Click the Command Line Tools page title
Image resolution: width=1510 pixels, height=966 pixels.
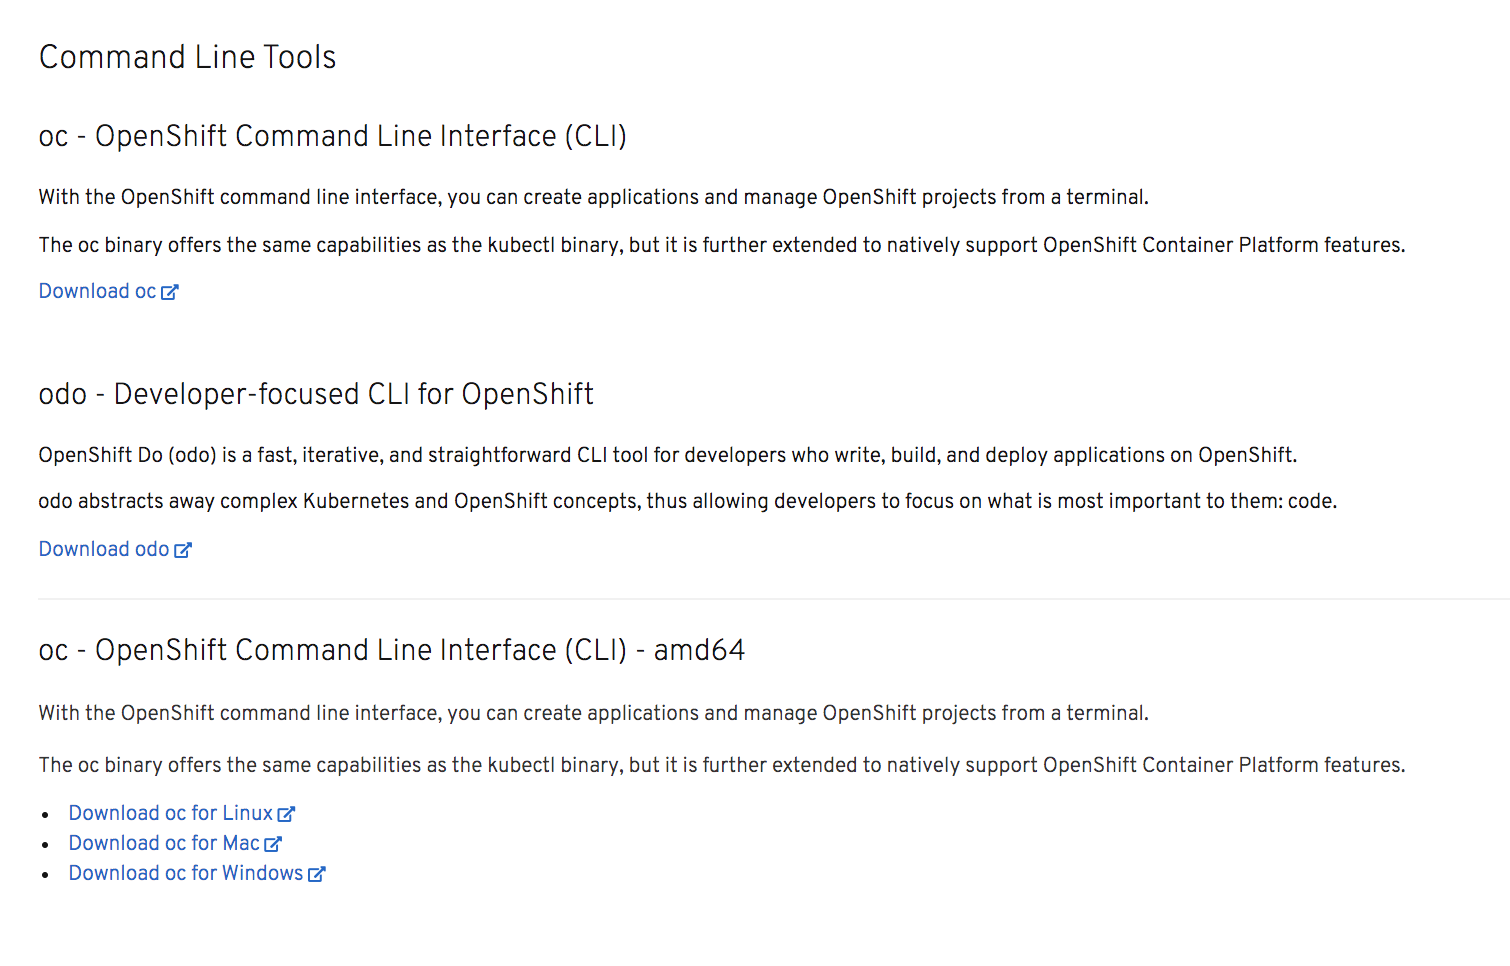(x=188, y=57)
